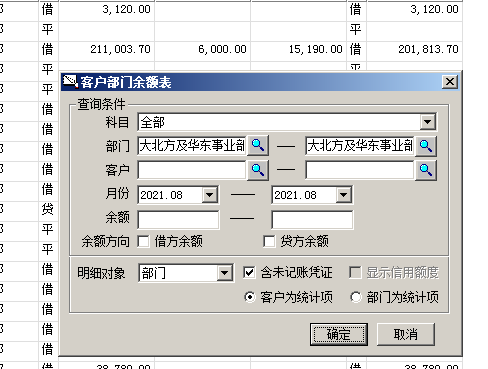
Task: Select 部门为统计项 radio button
Action: pos(356,297)
